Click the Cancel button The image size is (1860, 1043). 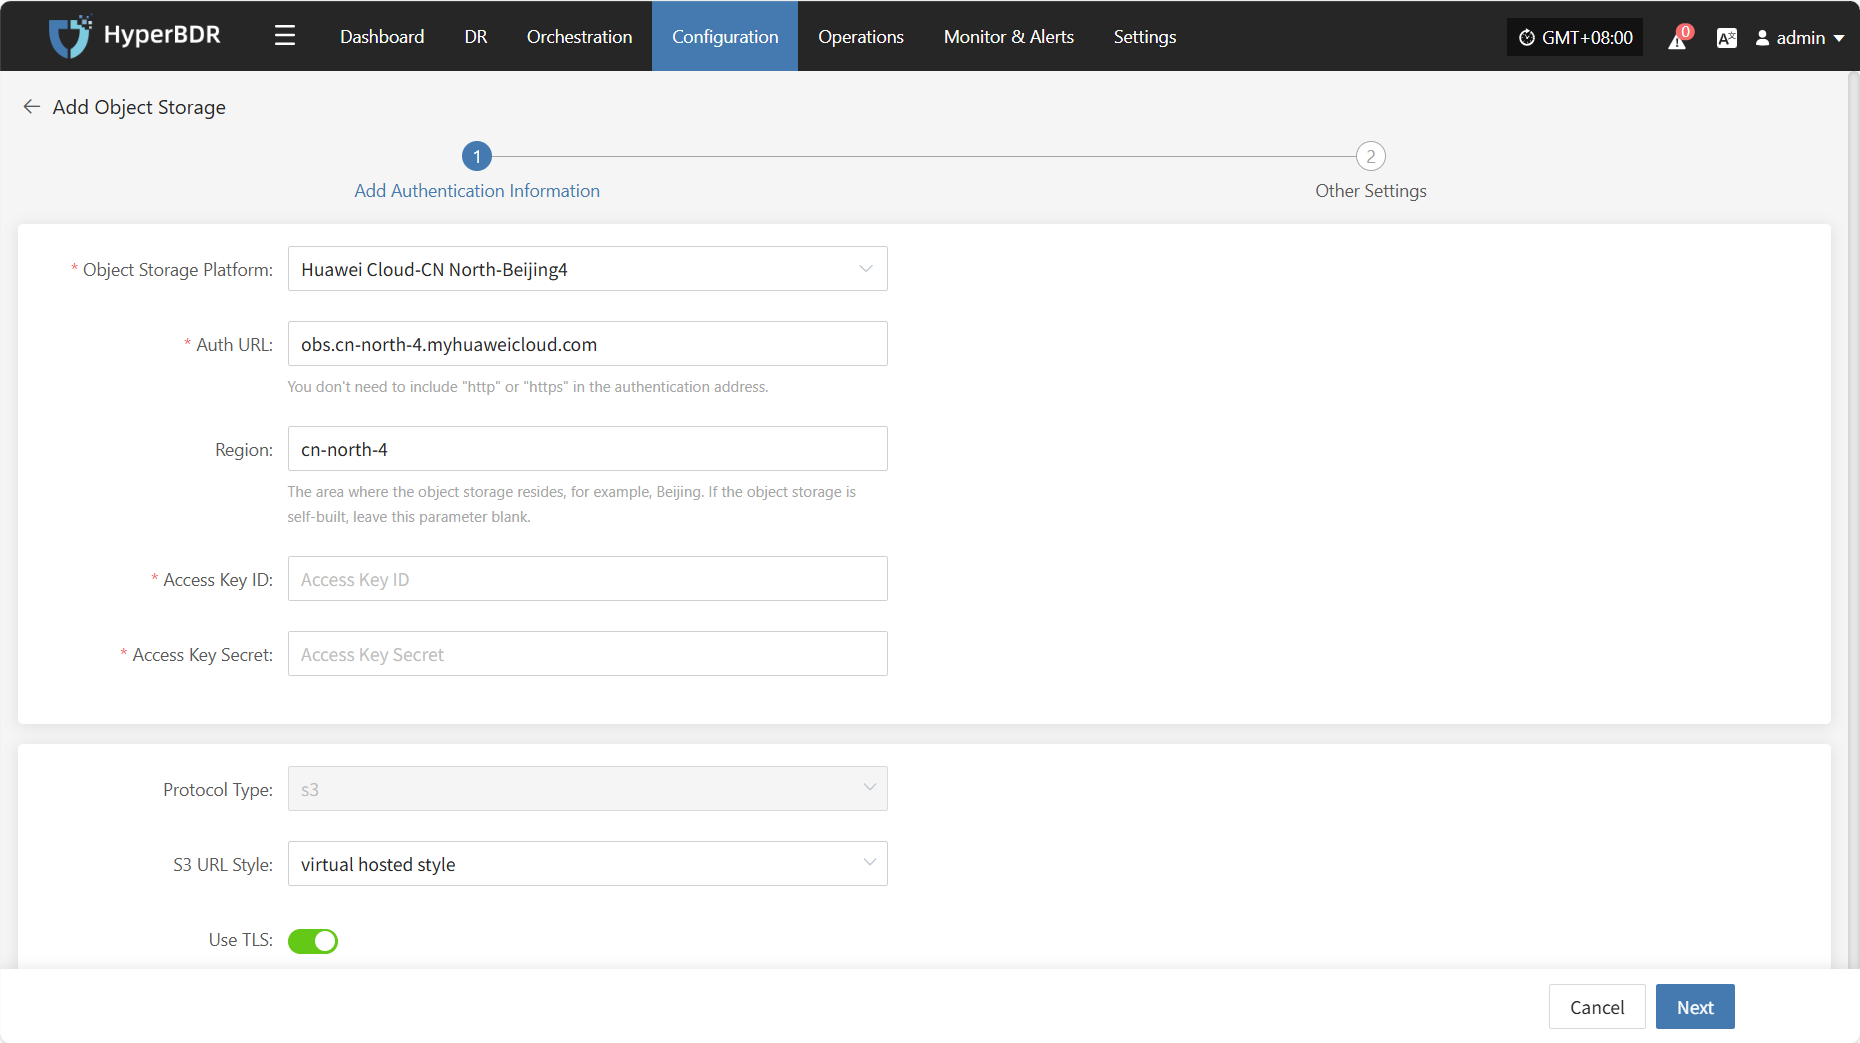pyautogui.click(x=1597, y=1007)
